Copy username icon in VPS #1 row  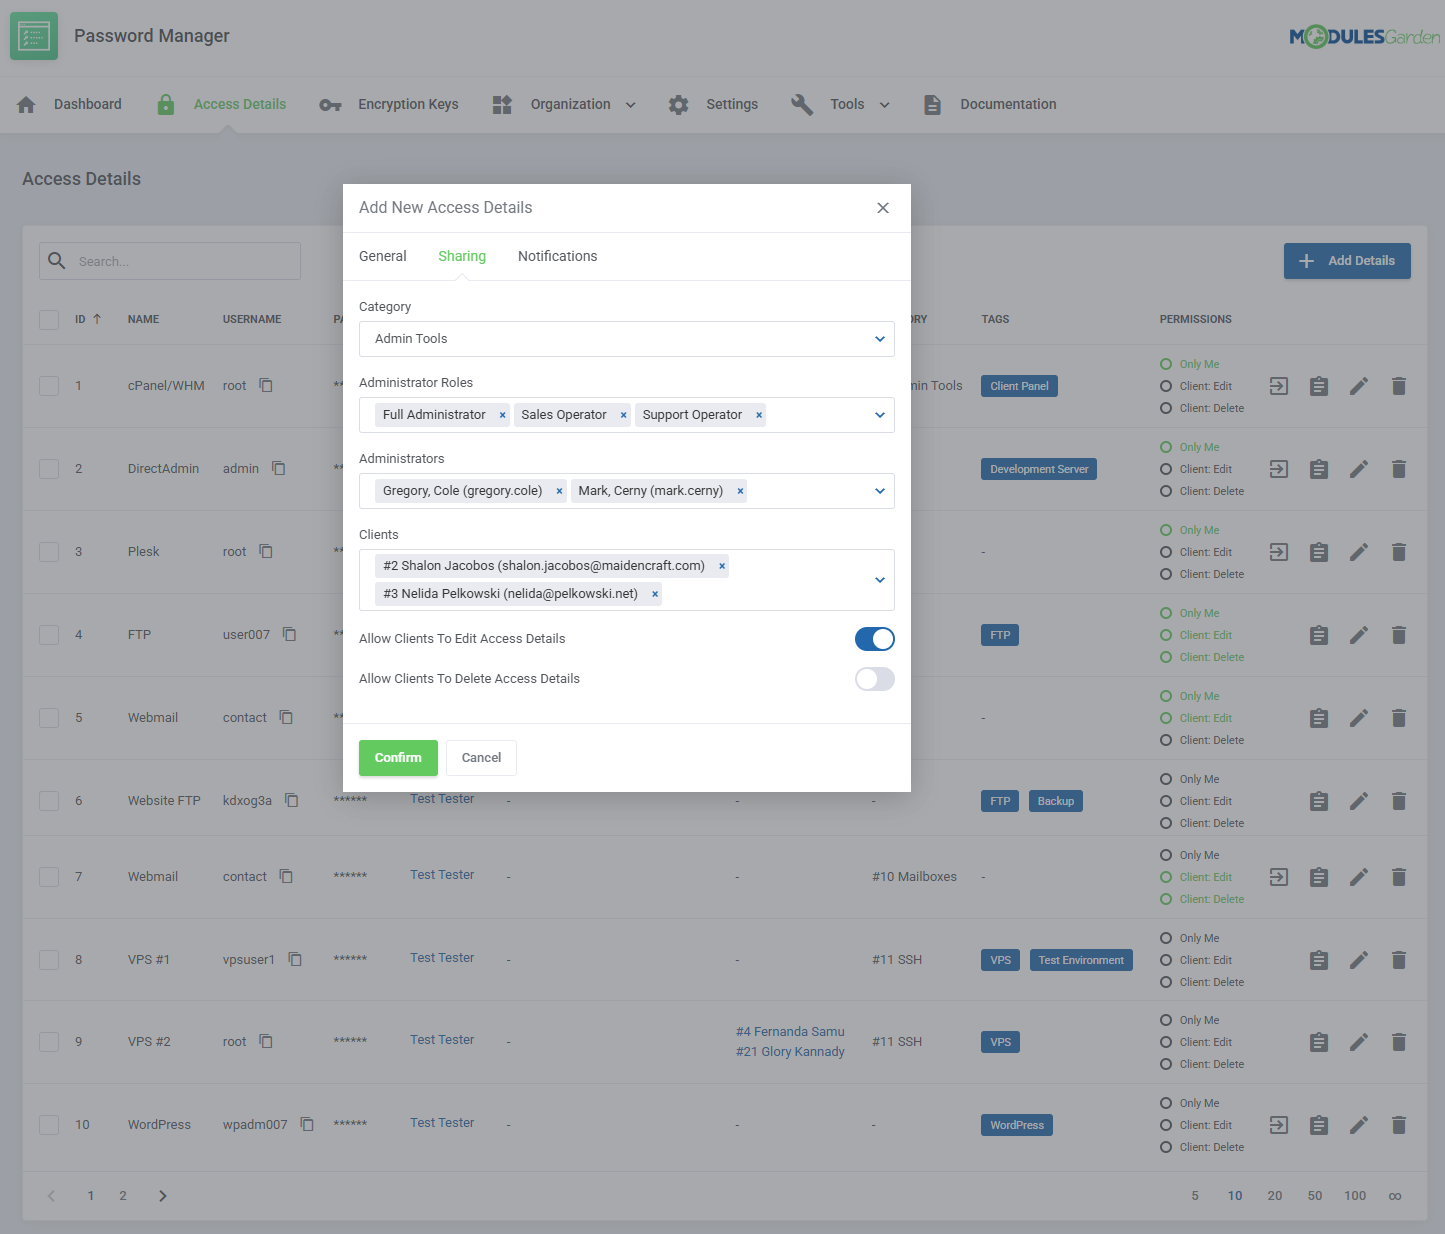point(295,959)
